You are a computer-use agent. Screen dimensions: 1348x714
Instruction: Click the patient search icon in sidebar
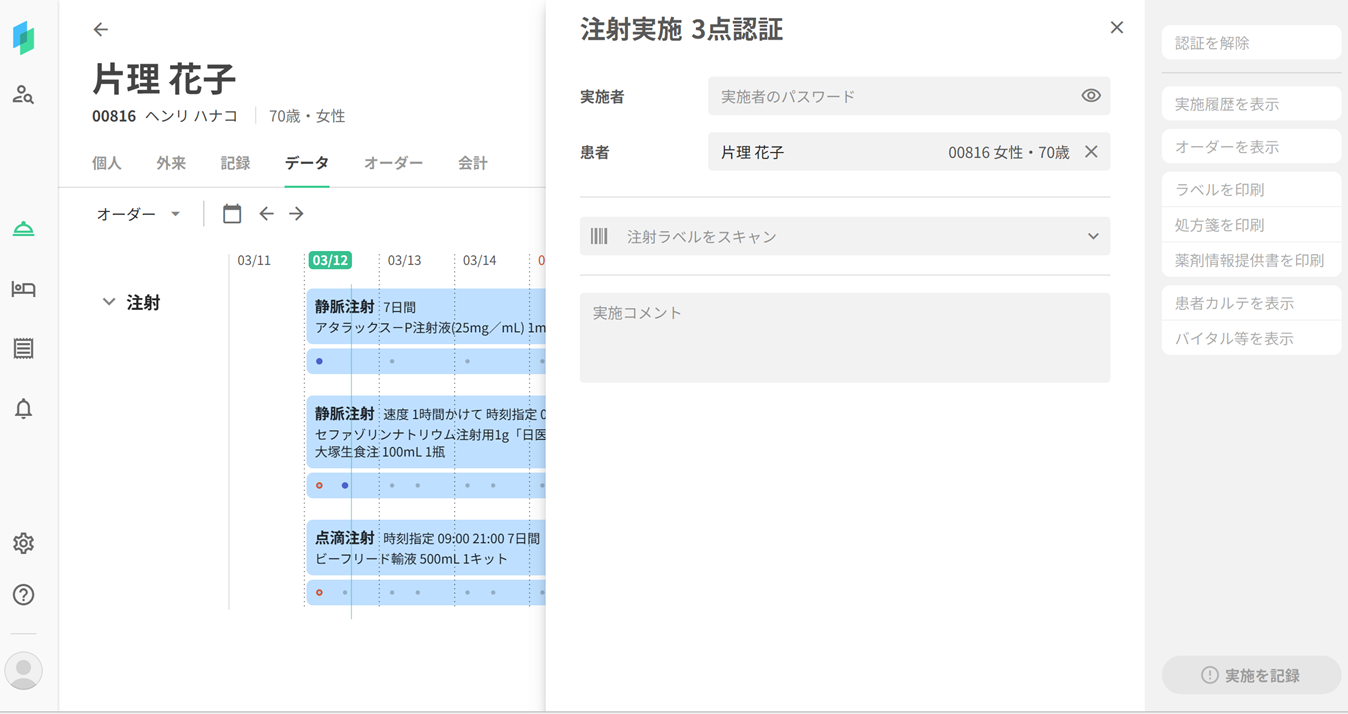click(x=23, y=95)
